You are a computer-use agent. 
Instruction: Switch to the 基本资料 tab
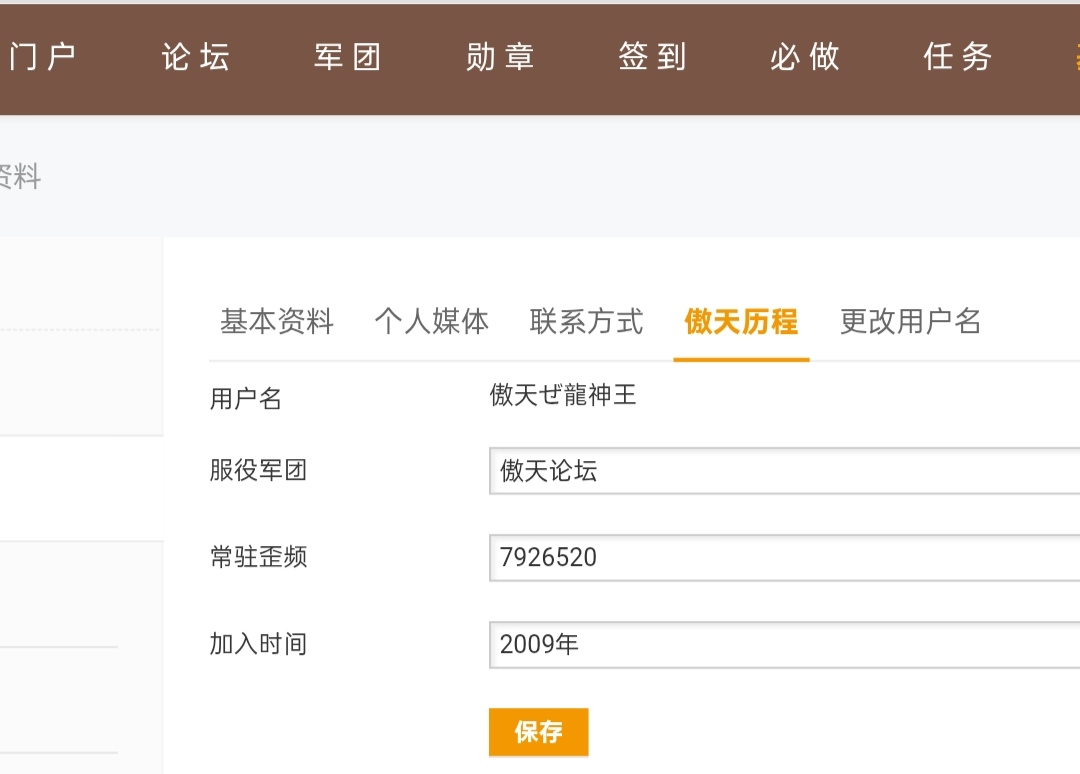(277, 322)
